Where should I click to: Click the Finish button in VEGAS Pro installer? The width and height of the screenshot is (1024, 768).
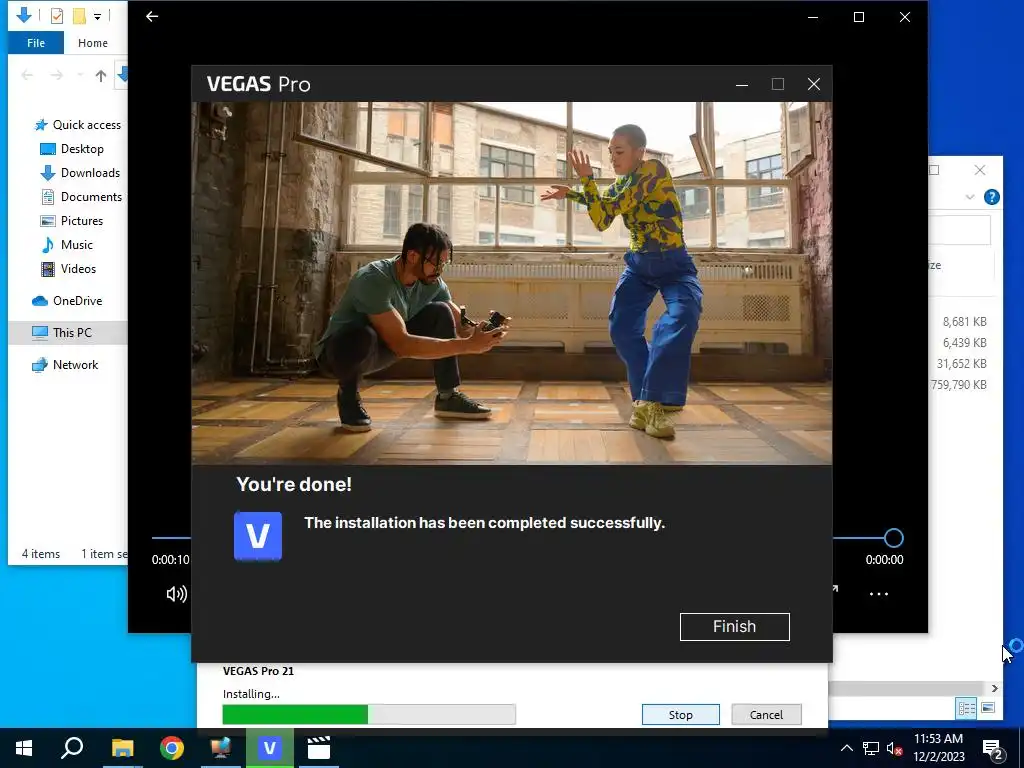point(734,626)
